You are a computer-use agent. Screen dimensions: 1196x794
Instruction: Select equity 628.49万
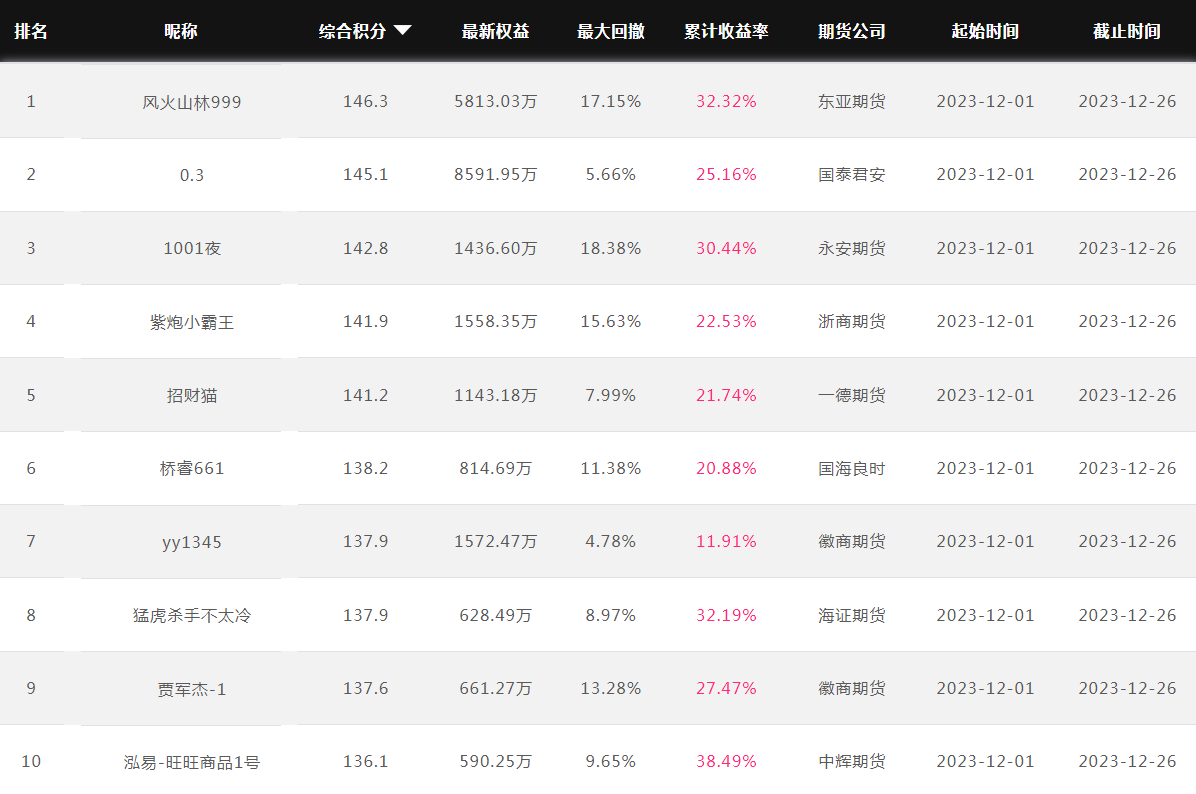496,616
